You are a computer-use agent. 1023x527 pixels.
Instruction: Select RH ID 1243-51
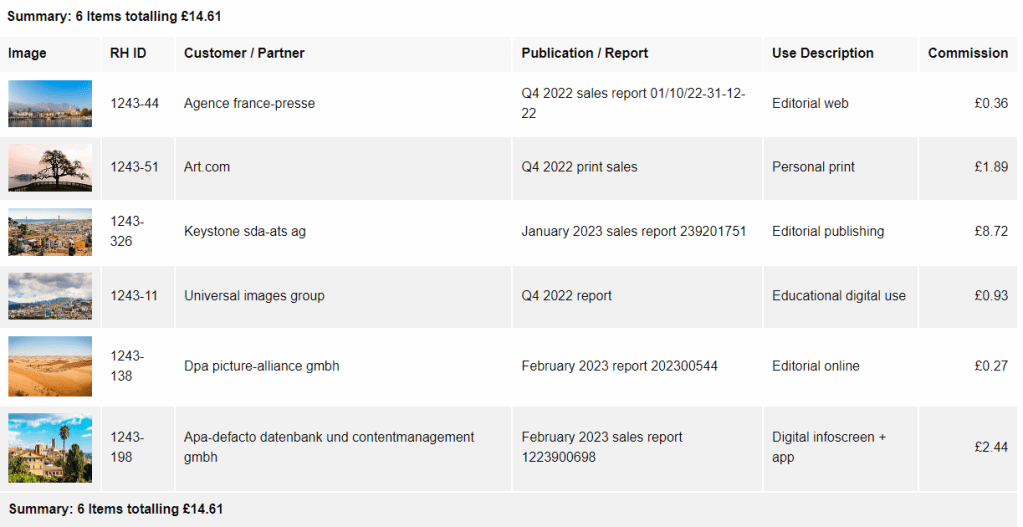click(134, 167)
